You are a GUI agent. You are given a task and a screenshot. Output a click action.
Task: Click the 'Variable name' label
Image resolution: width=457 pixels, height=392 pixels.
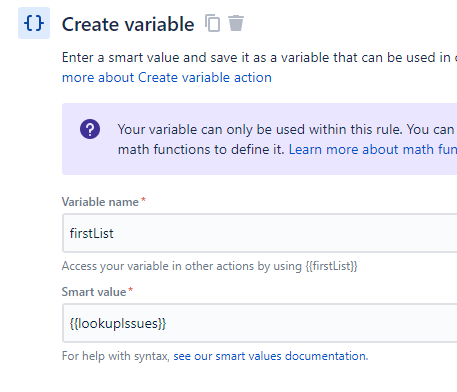[100, 202]
